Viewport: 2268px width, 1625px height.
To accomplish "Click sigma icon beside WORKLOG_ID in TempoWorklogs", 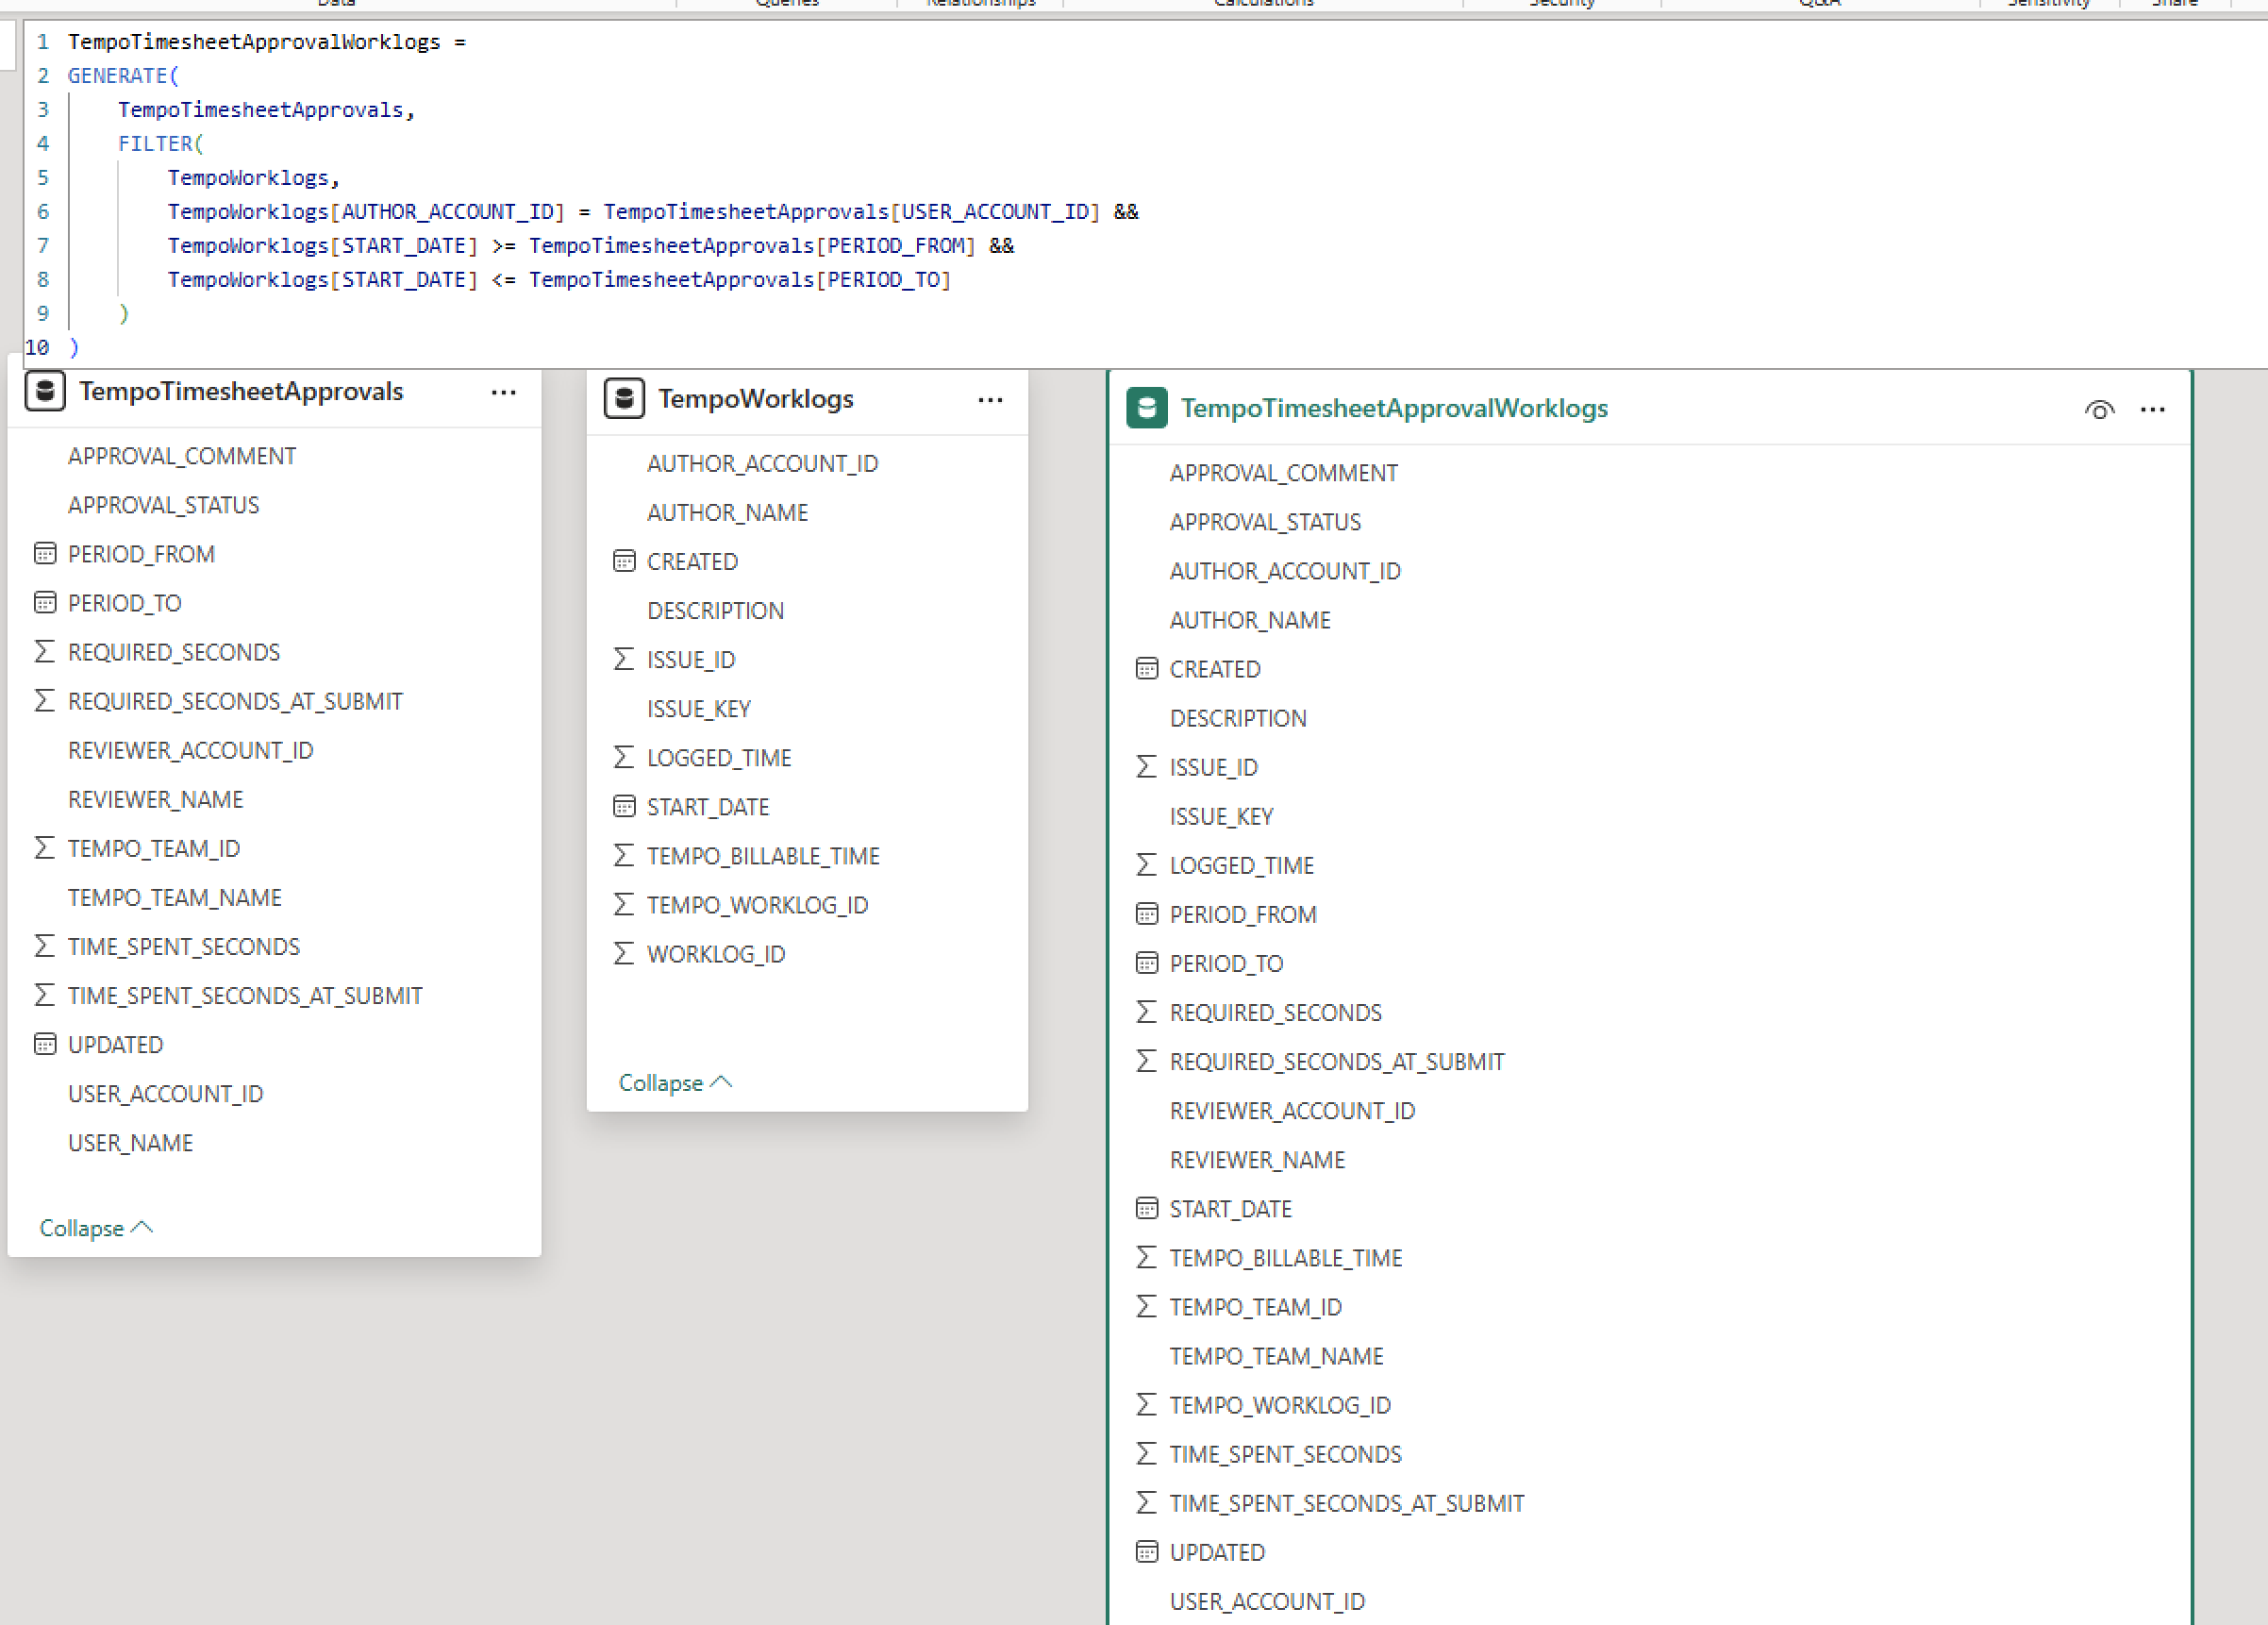I will click(x=624, y=953).
